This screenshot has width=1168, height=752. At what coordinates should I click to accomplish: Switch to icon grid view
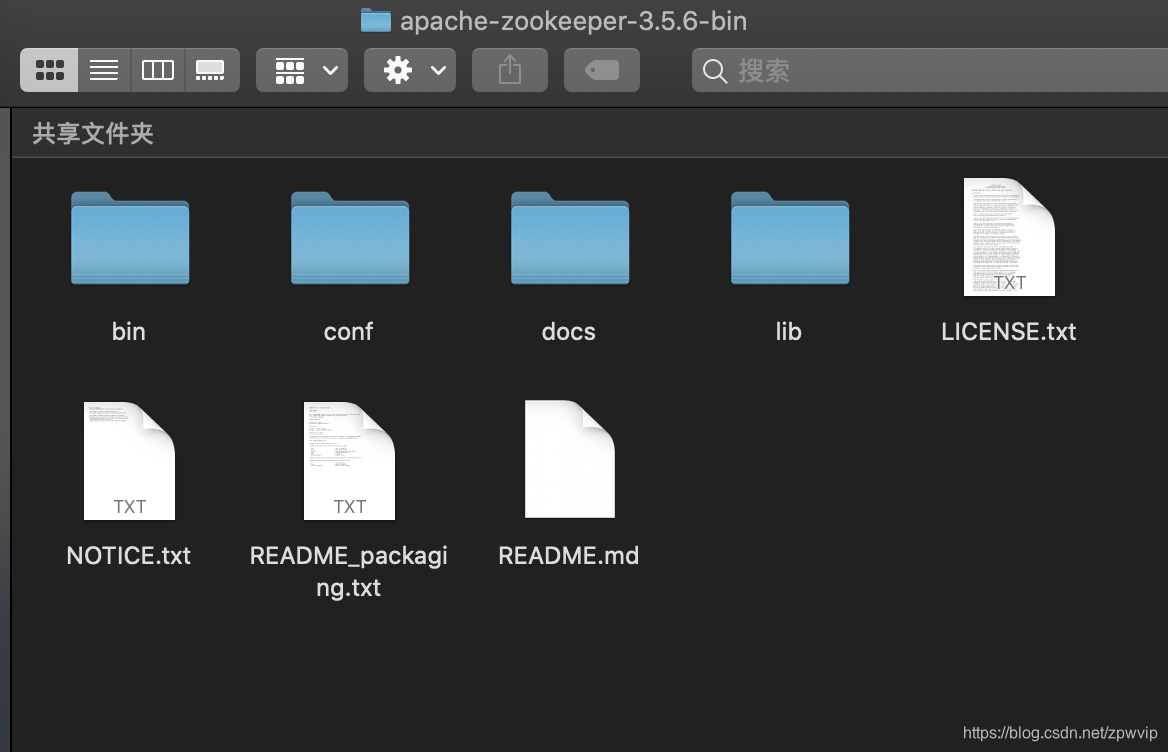tap(49, 70)
